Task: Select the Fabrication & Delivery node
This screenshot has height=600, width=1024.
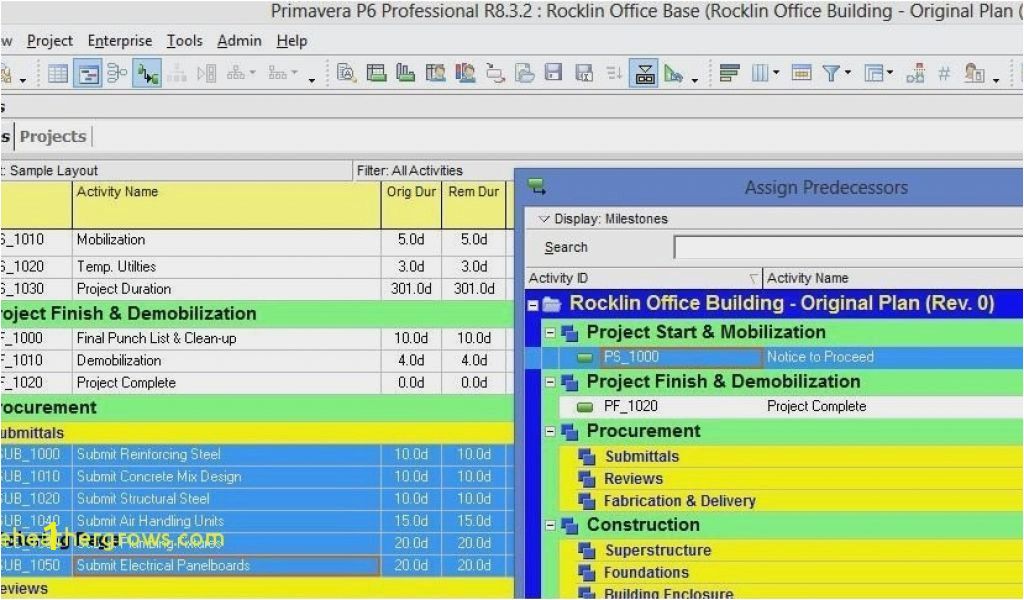Action: (679, 501)
